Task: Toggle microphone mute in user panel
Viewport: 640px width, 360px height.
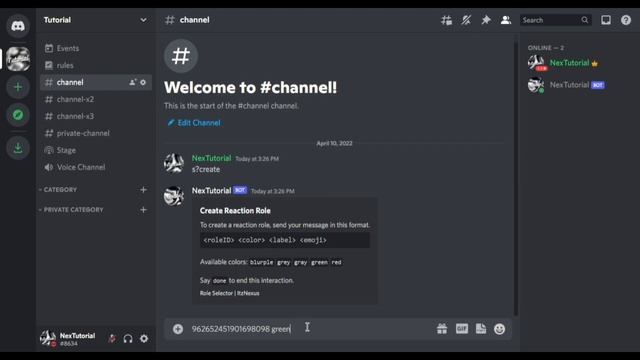Action: coord(112,338)
